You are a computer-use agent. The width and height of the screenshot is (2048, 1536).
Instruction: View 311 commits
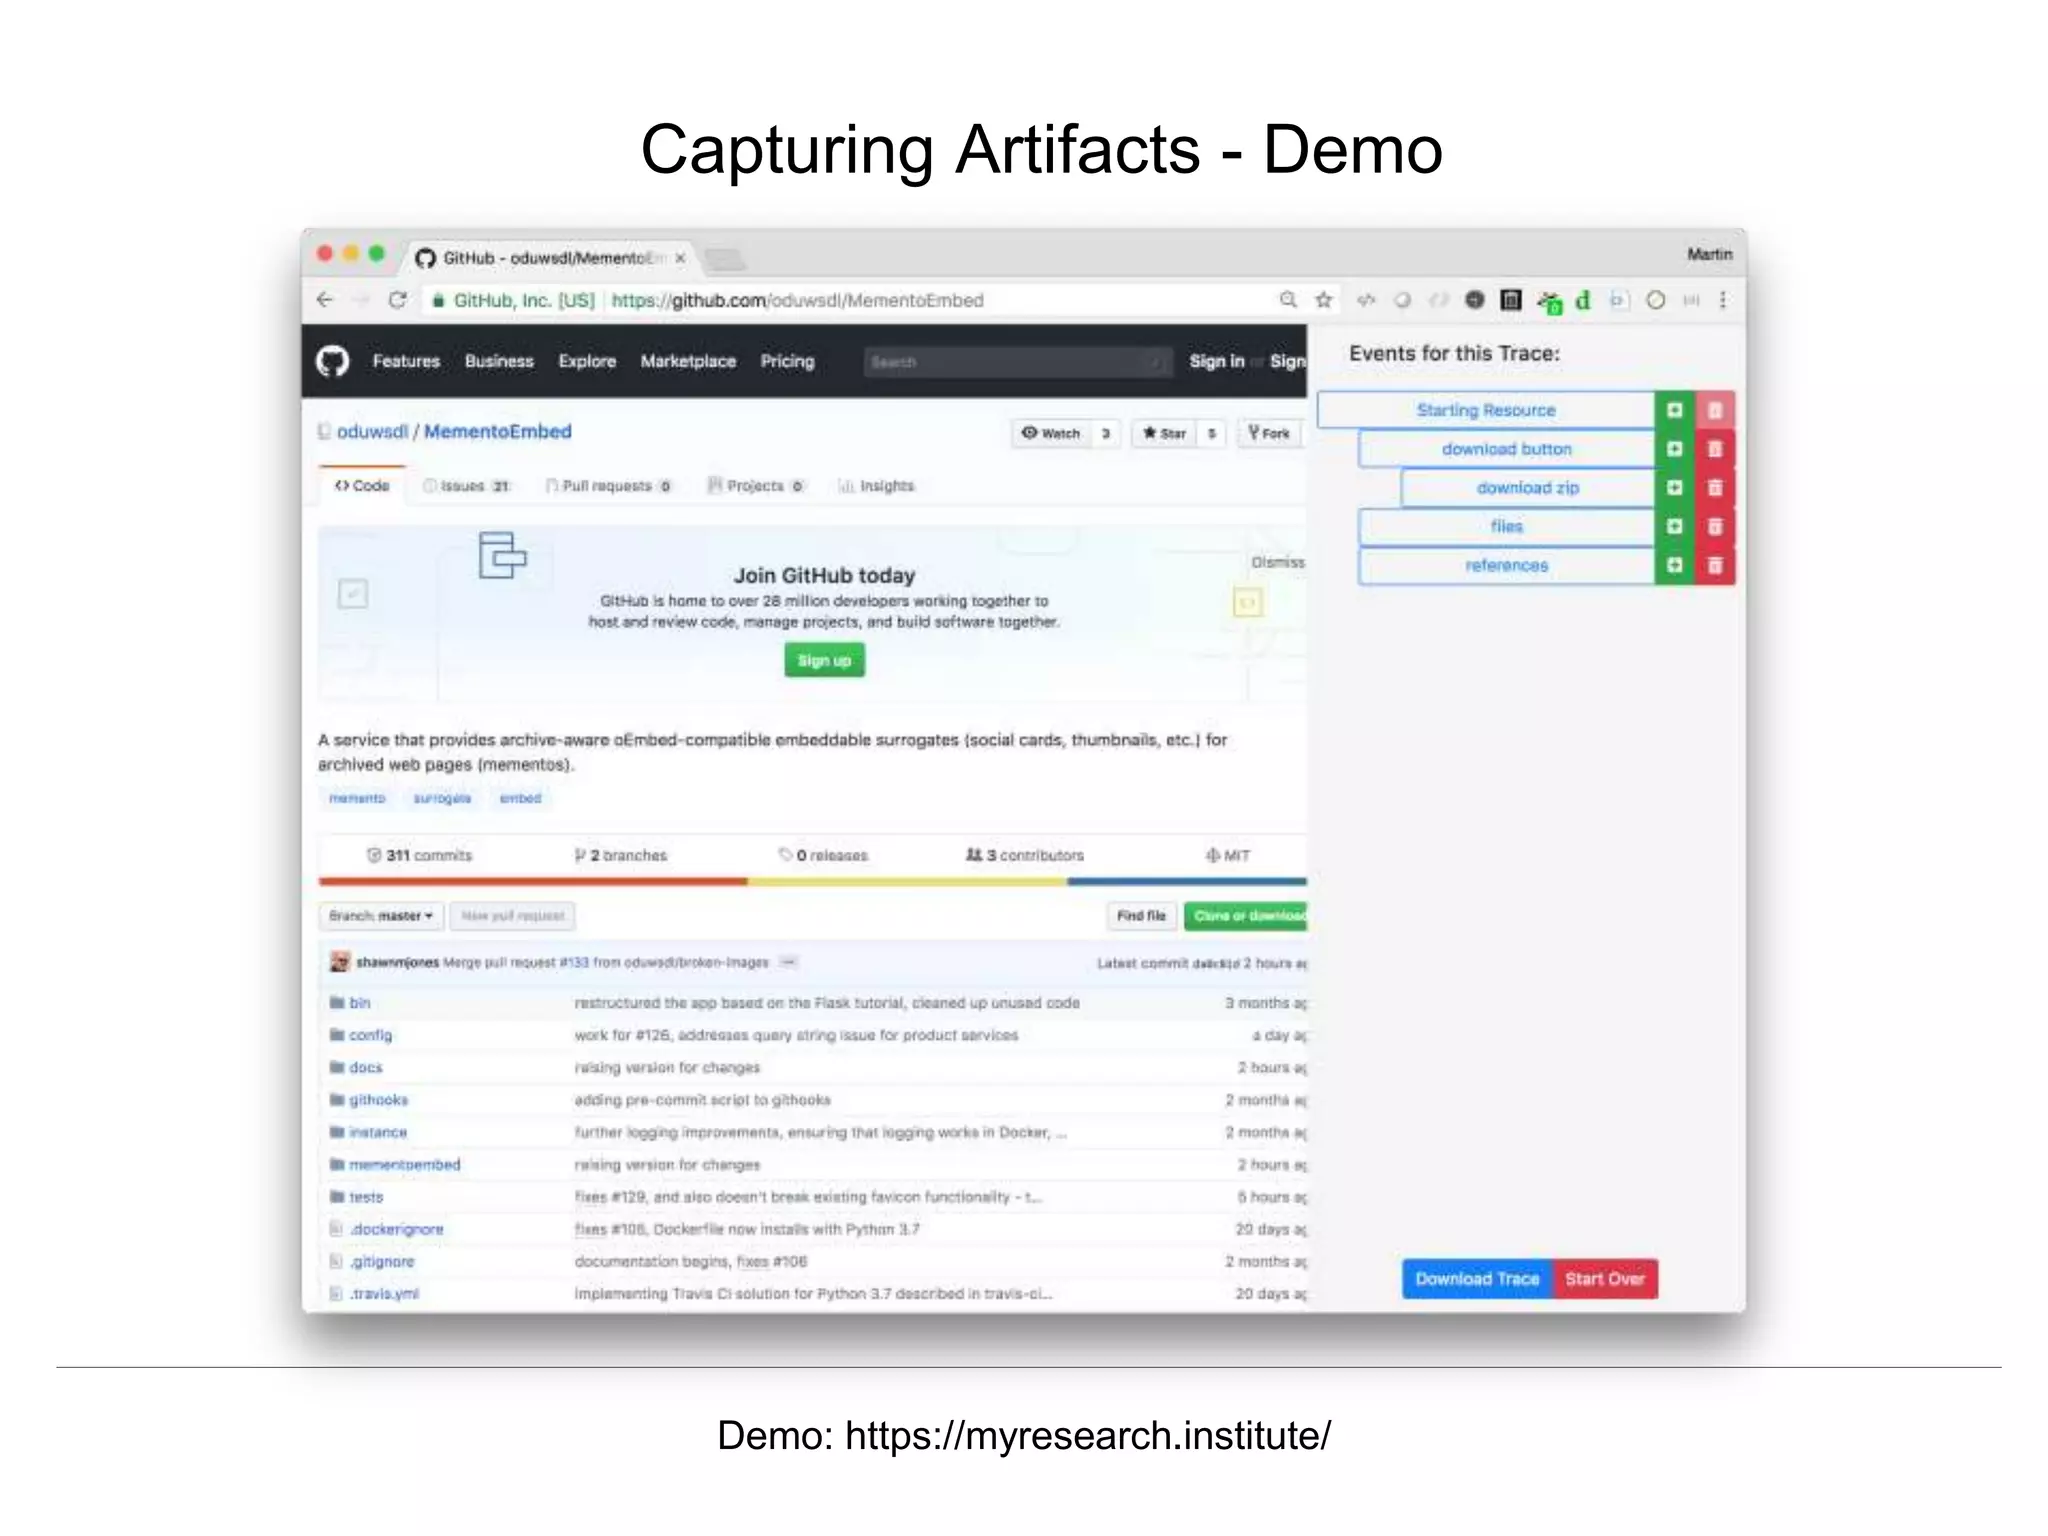(419, 855)
